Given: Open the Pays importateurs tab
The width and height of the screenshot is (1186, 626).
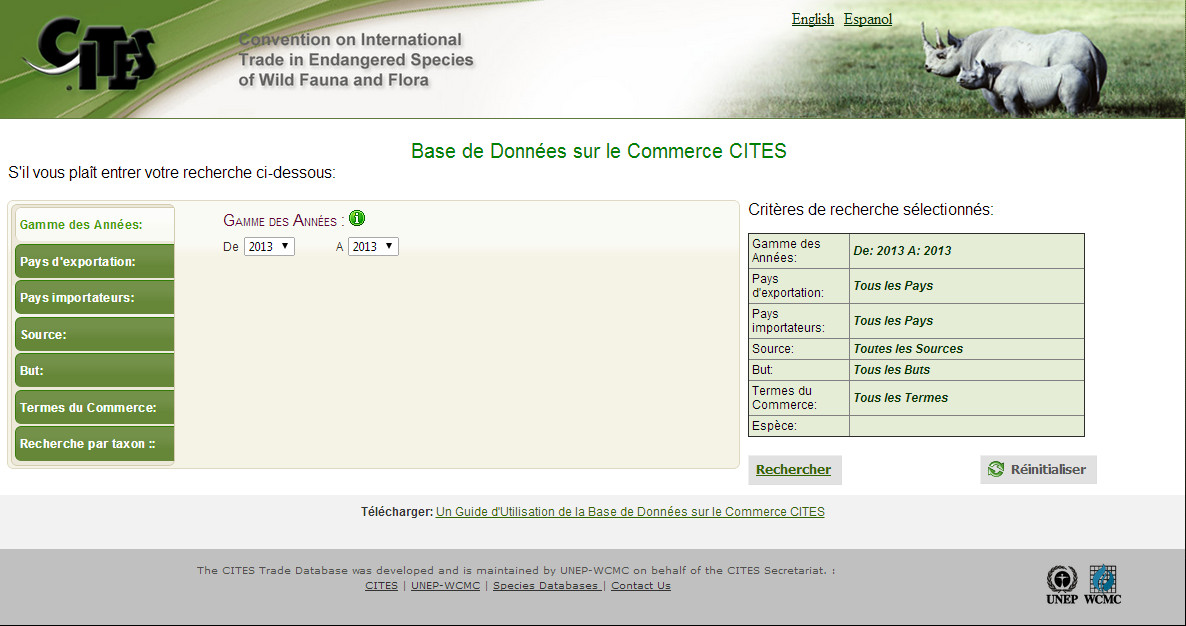Looking at the screenshot, I should click(95, 298).
